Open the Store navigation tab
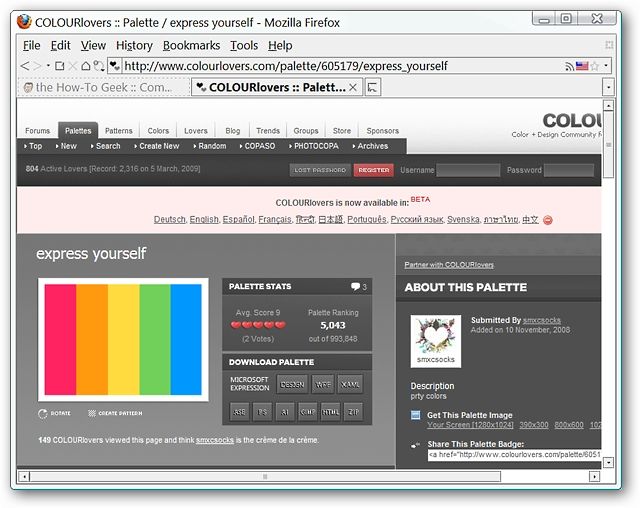The image size is (640, 508). click(x=342, y=131)
